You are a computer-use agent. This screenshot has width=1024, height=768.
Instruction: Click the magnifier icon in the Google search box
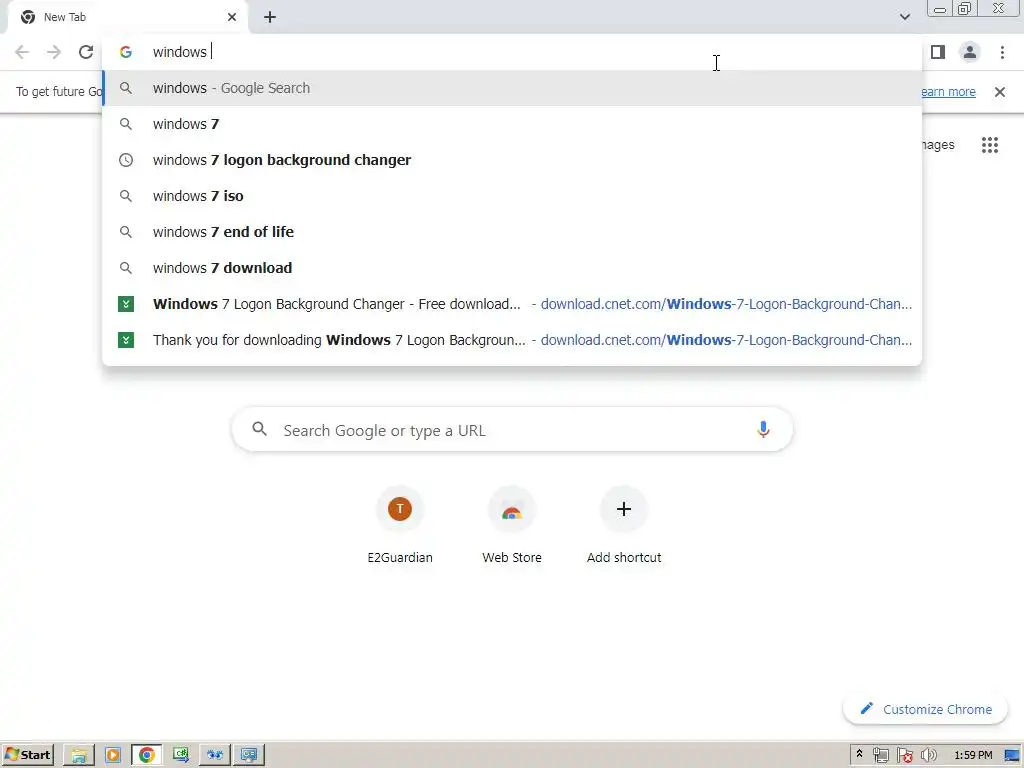(260, 429)
